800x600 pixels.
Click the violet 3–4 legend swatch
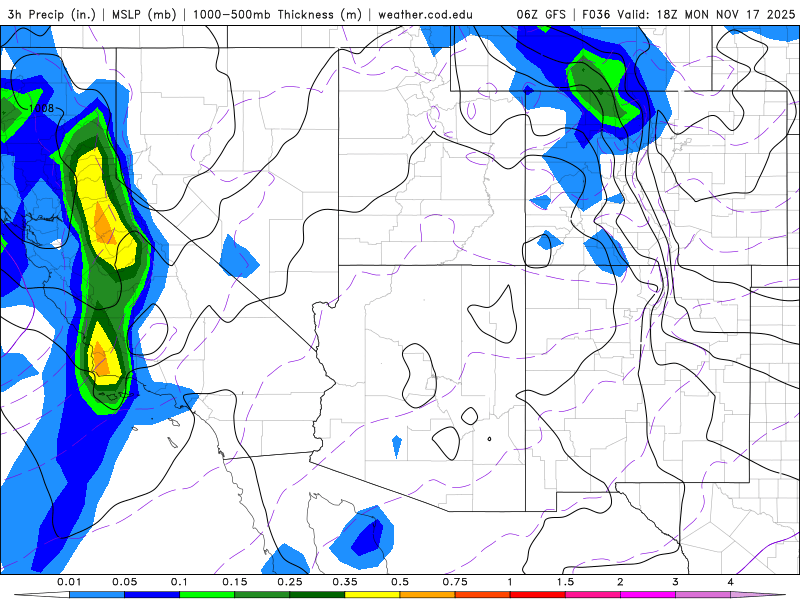[703, 595]
